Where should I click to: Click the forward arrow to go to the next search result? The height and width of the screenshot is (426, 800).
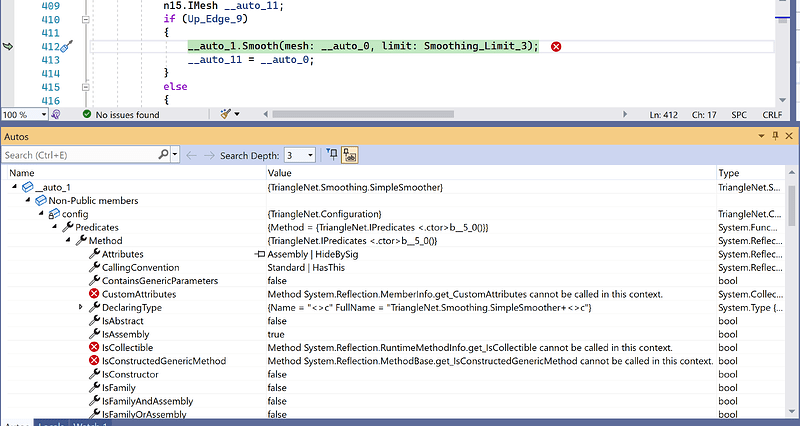(209, 155)
